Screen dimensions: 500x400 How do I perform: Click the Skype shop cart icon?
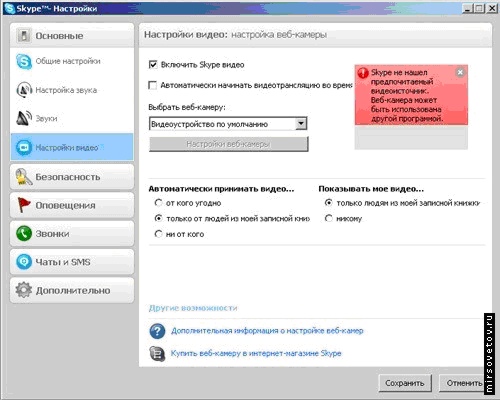point(157,354)
